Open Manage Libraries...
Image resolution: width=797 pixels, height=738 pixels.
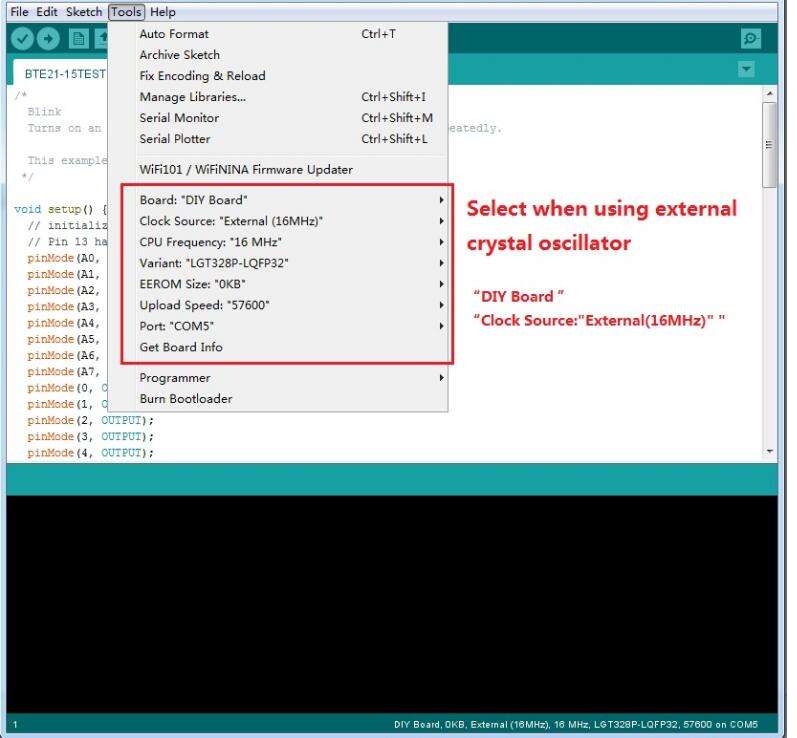(279, 97)
